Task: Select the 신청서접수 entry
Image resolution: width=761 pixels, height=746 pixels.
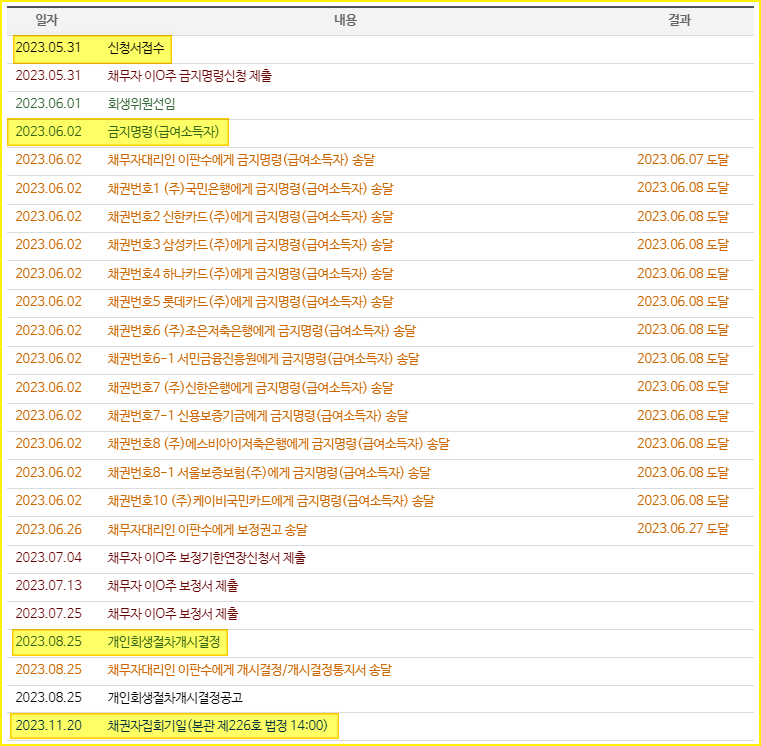Action: [x=136, y=48]
